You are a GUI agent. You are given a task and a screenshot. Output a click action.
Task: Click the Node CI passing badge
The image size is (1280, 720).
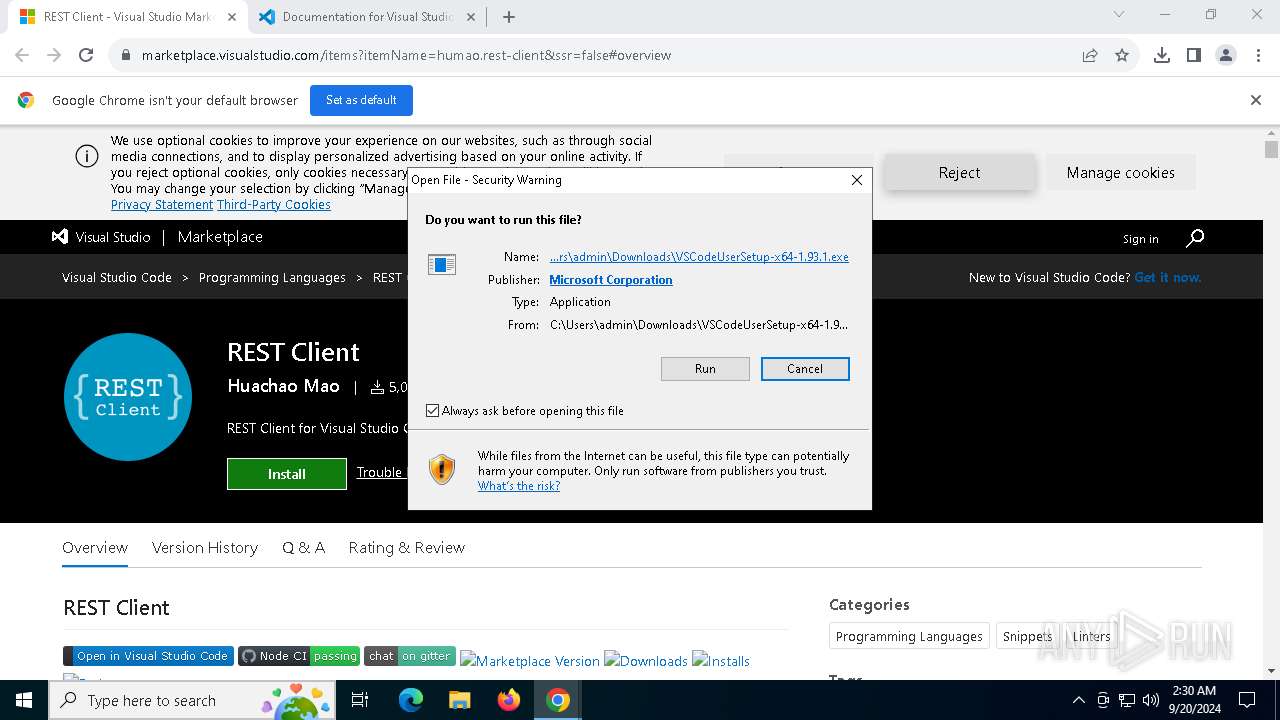299,656
